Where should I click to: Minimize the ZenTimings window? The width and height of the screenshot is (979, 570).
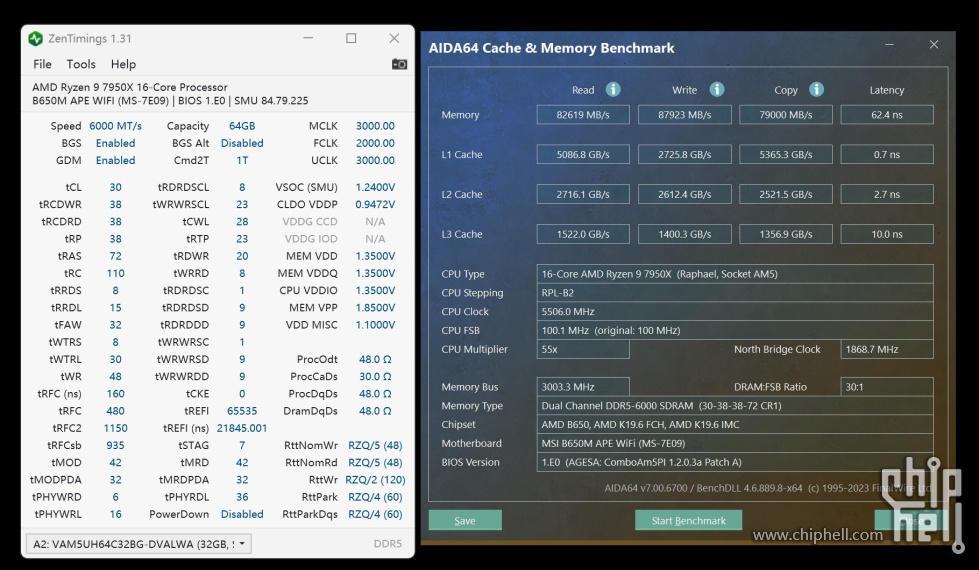pos(308,39)
